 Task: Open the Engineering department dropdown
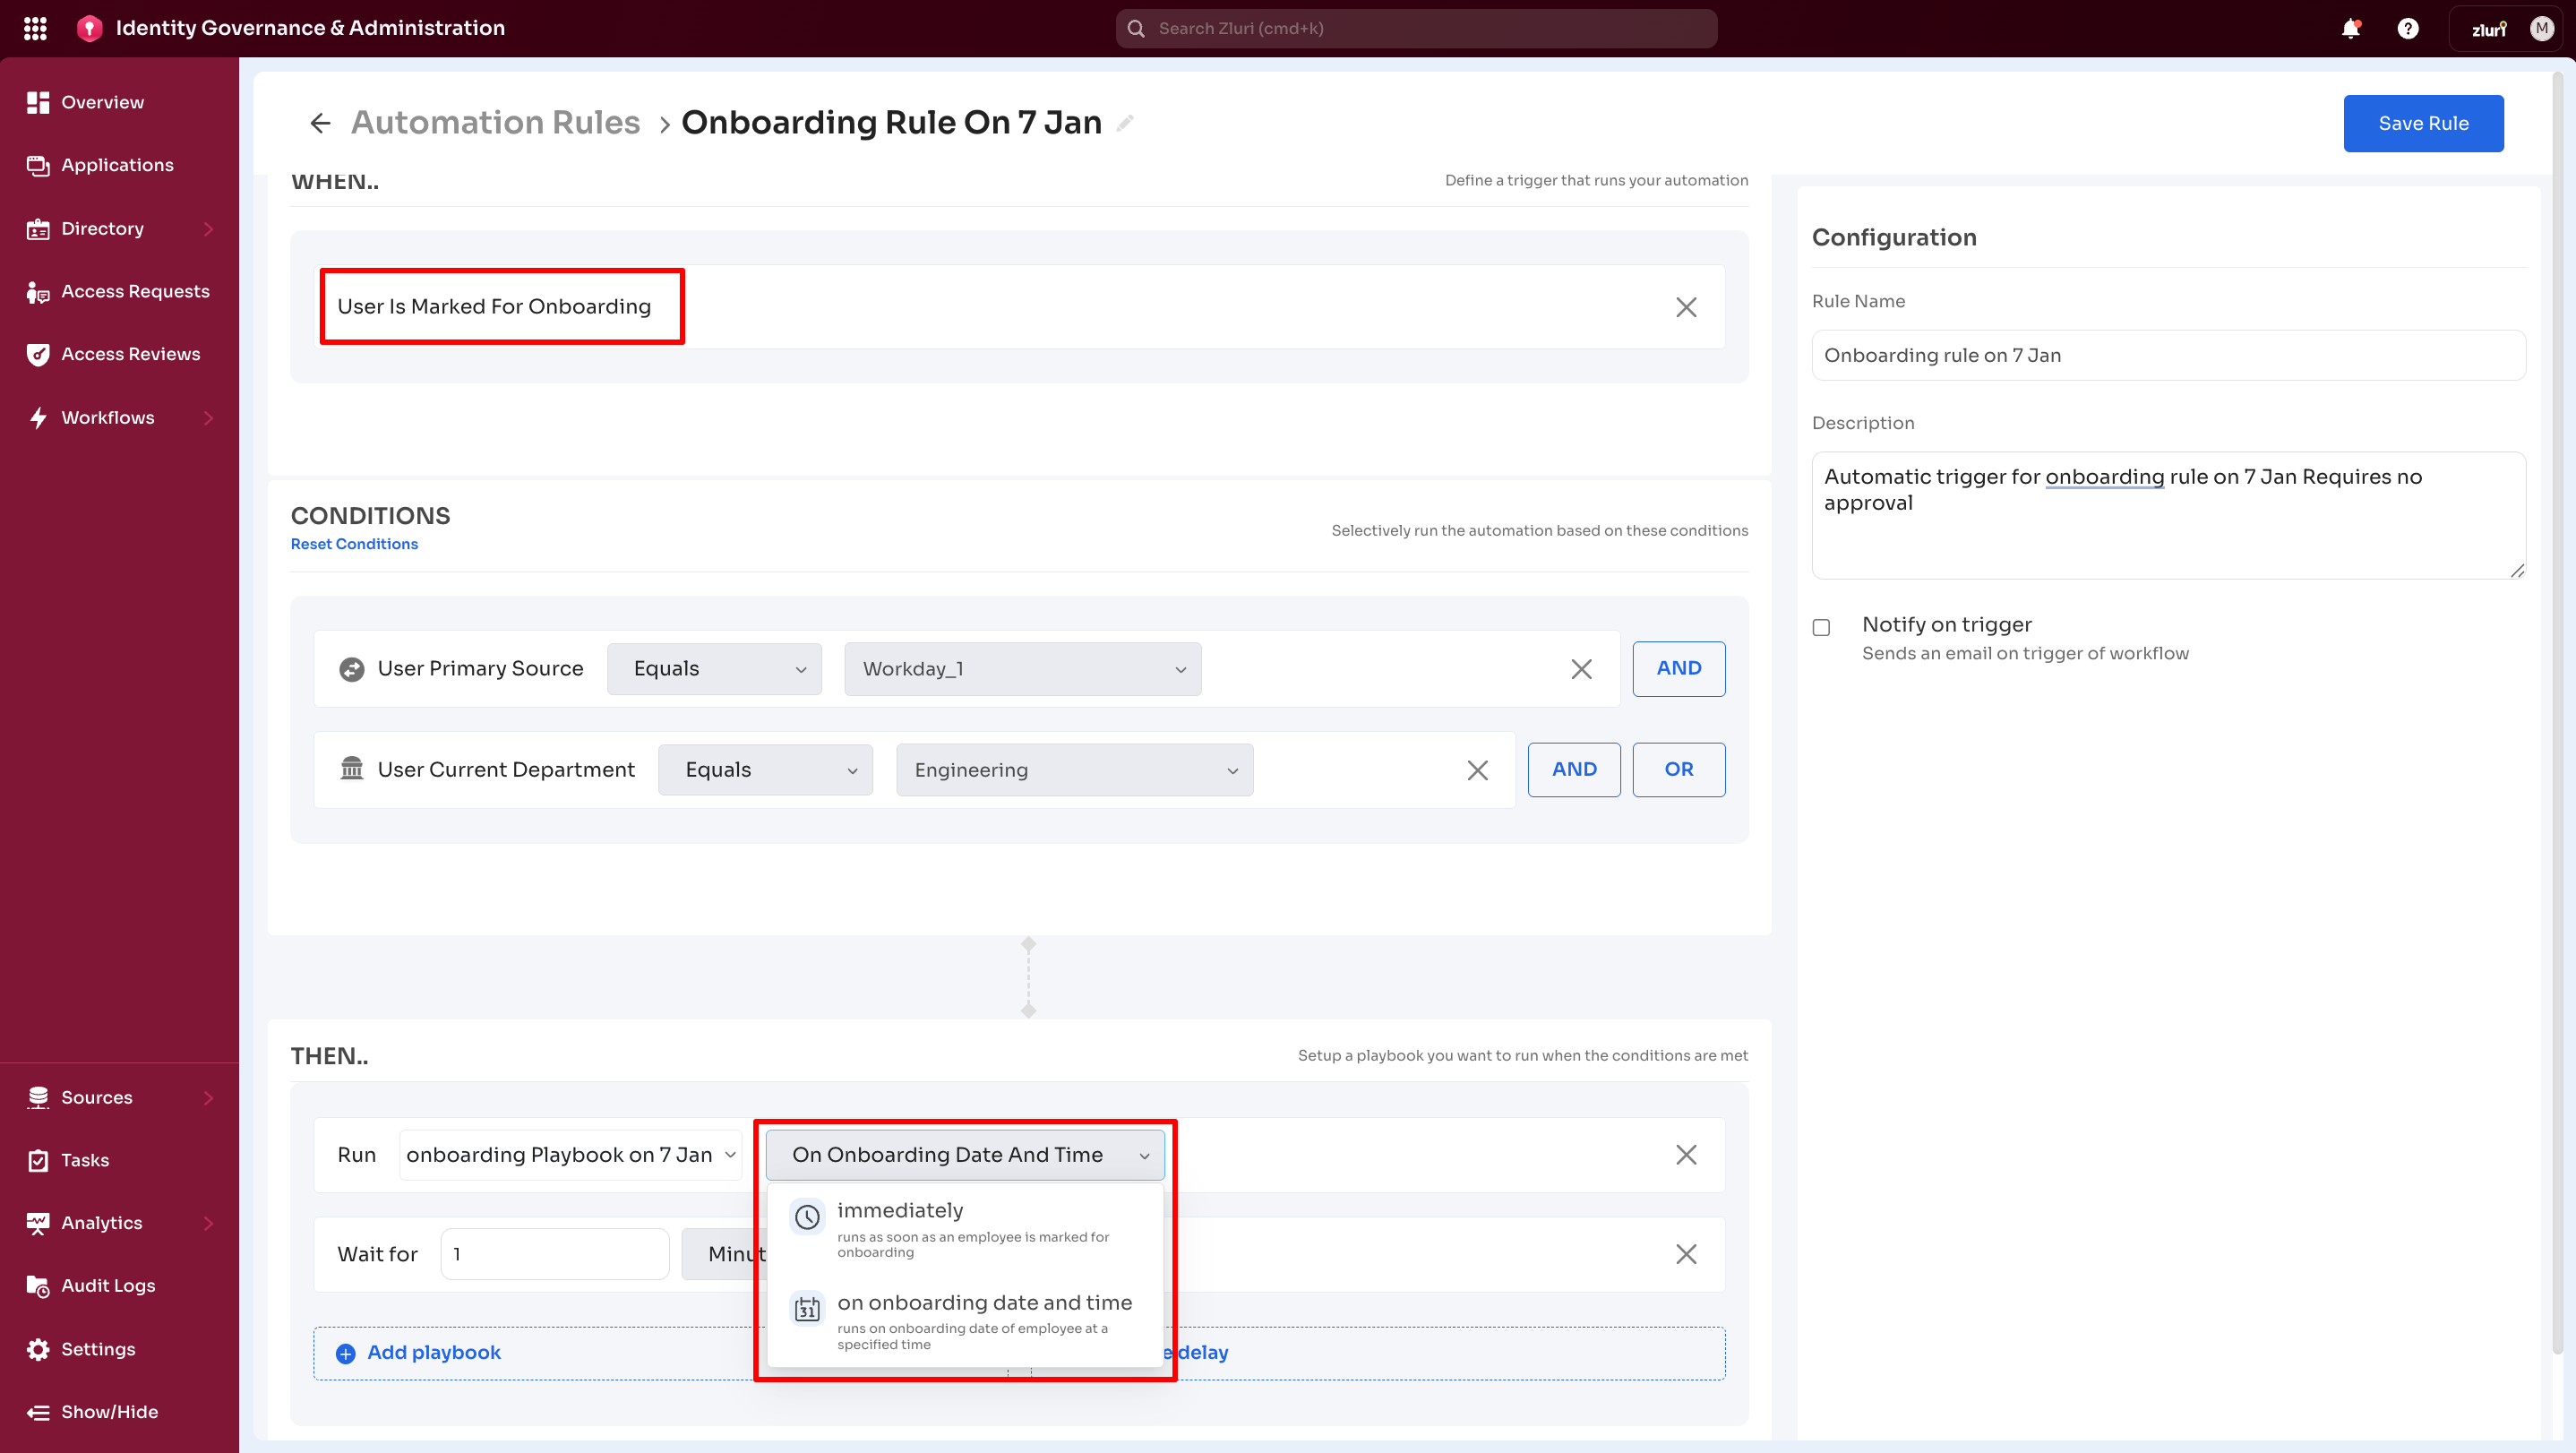1074,769
